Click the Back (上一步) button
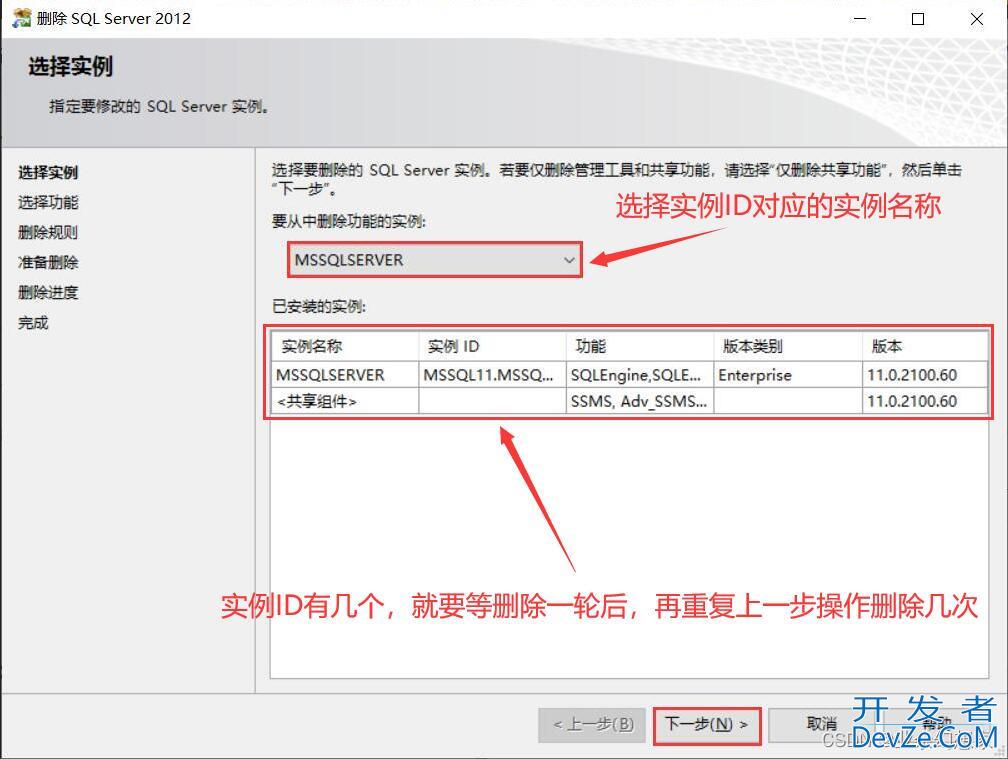1008x759 pixels. pos(593,725)
